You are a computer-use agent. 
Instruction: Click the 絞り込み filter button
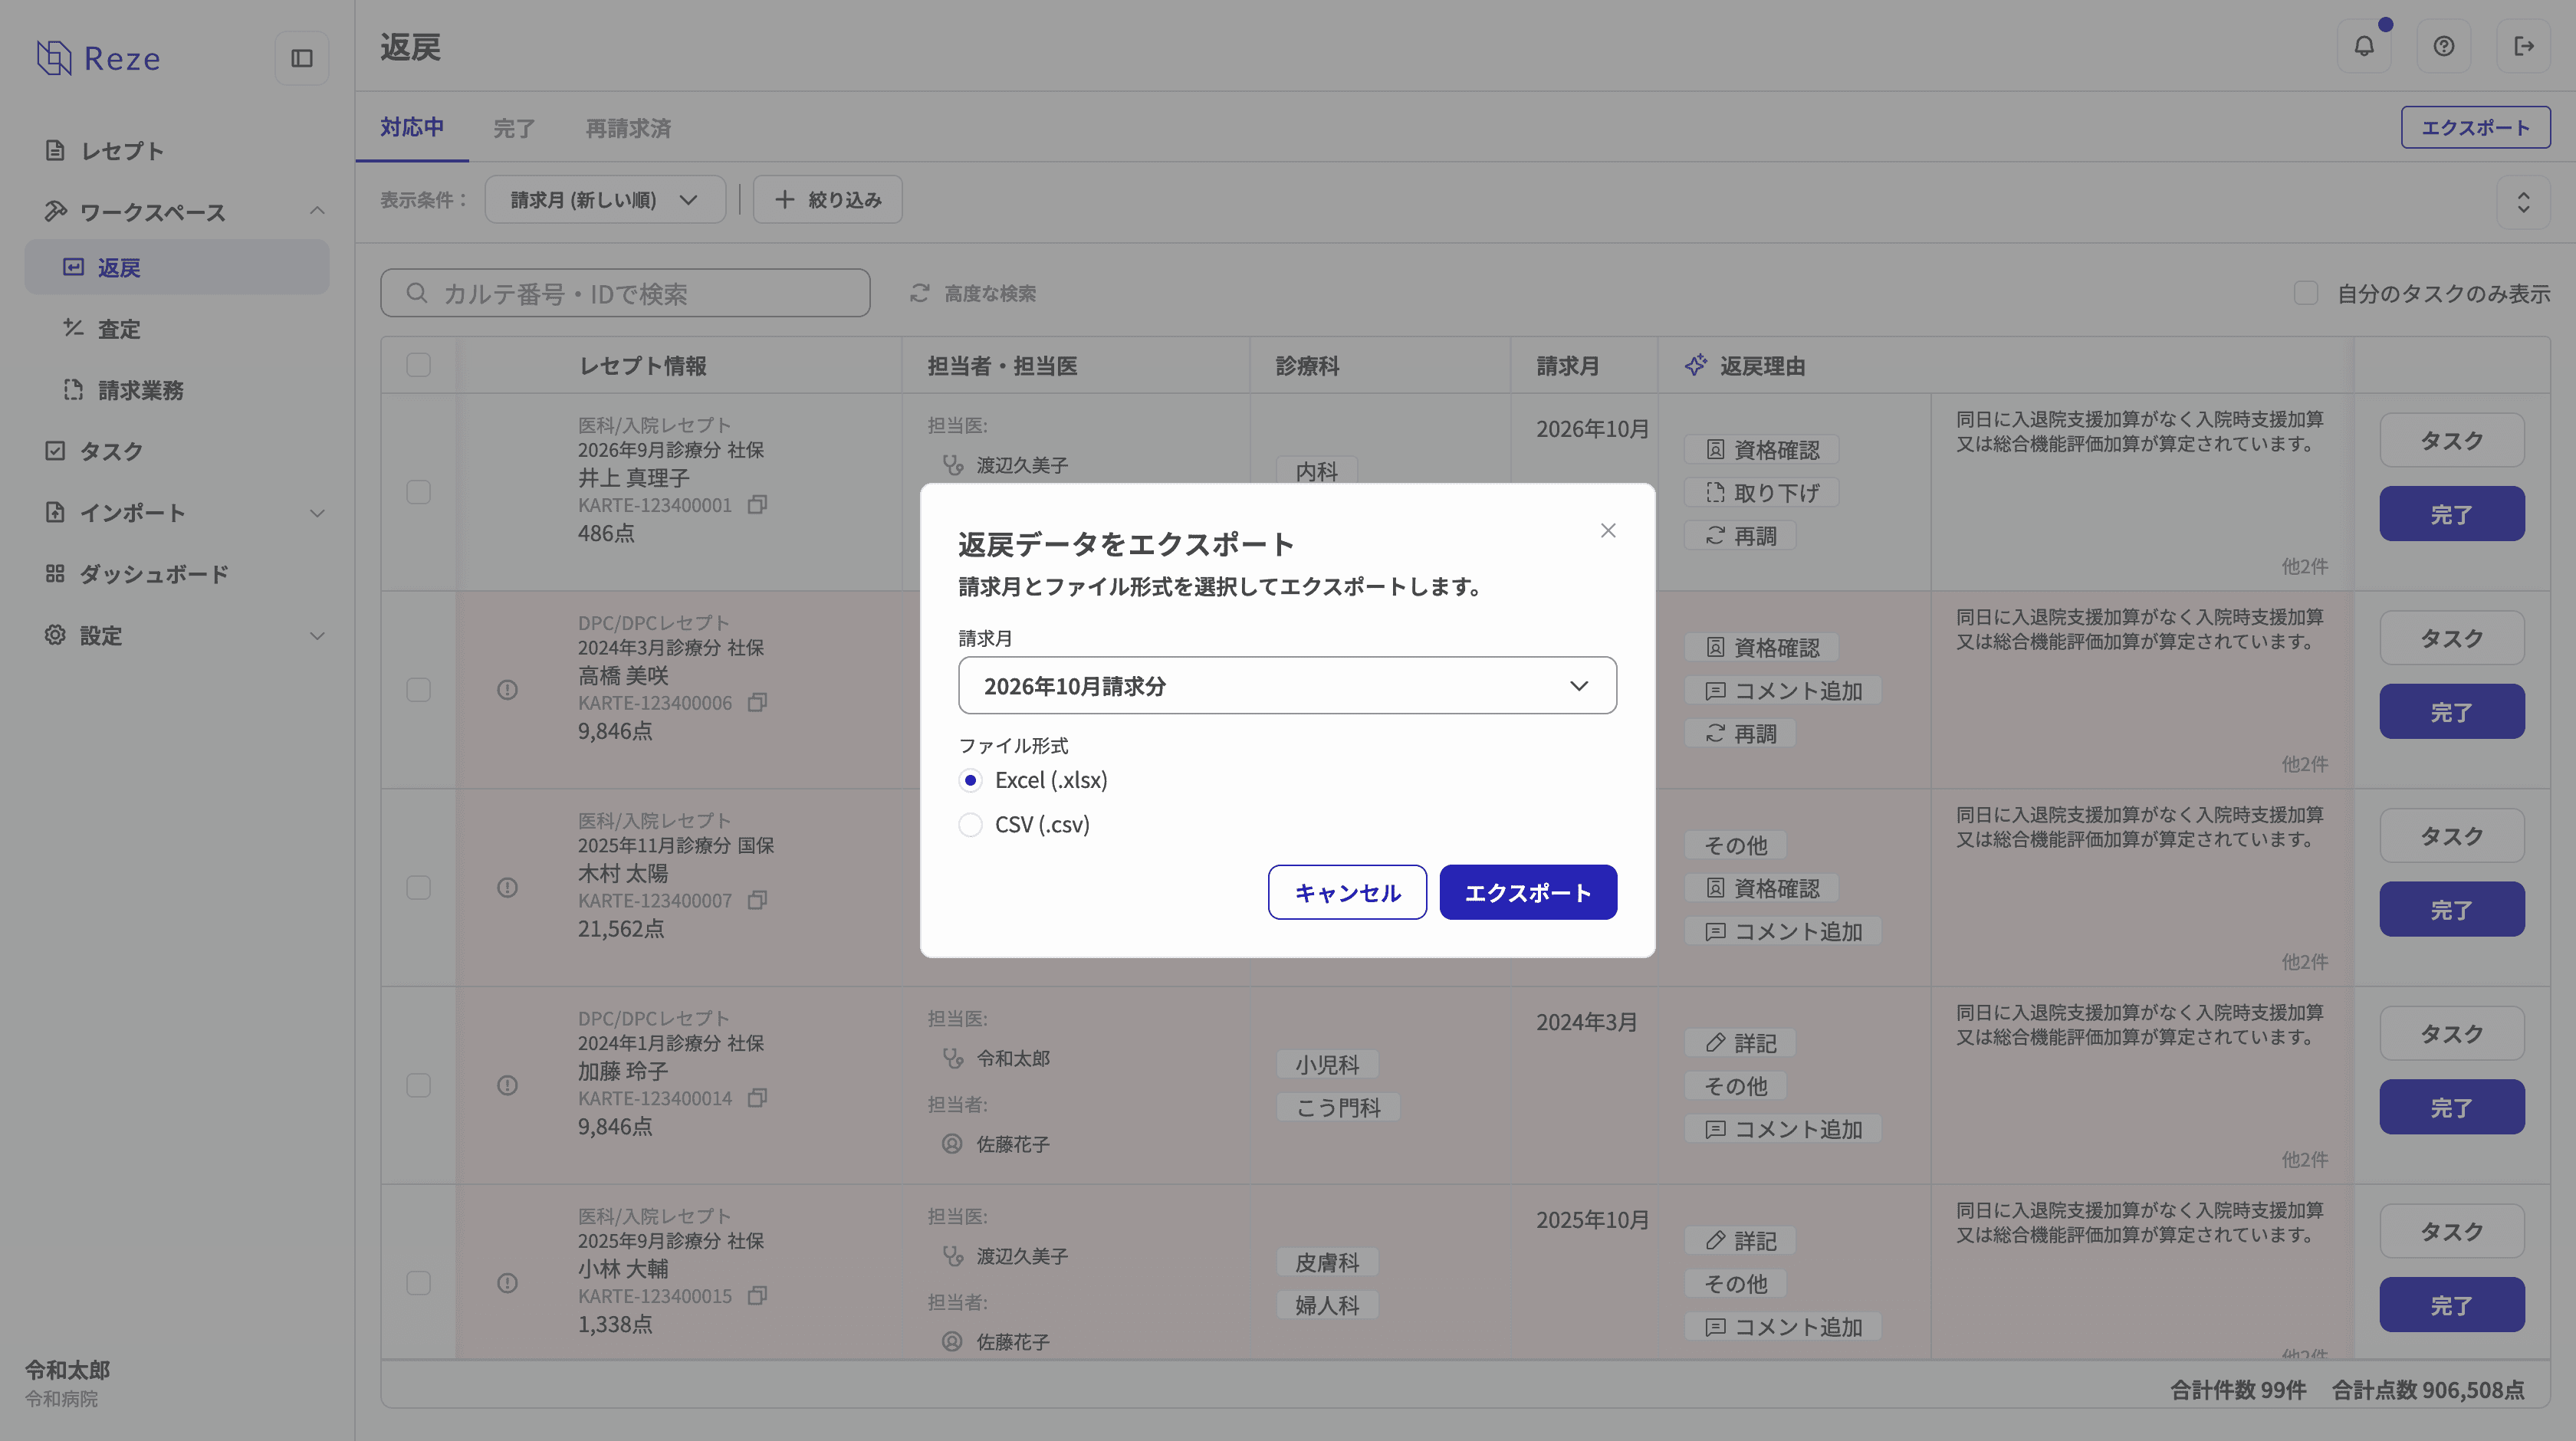[828, 199]
